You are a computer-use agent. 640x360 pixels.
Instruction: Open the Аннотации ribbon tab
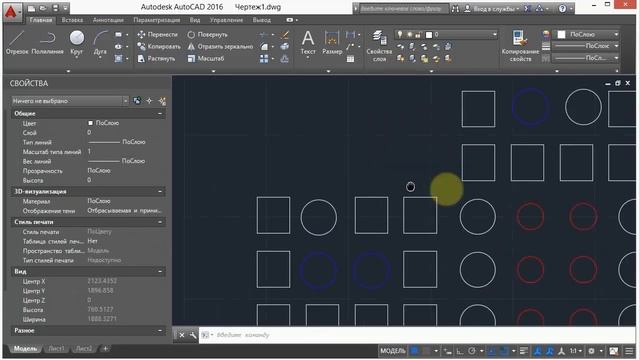click(108, 20)
